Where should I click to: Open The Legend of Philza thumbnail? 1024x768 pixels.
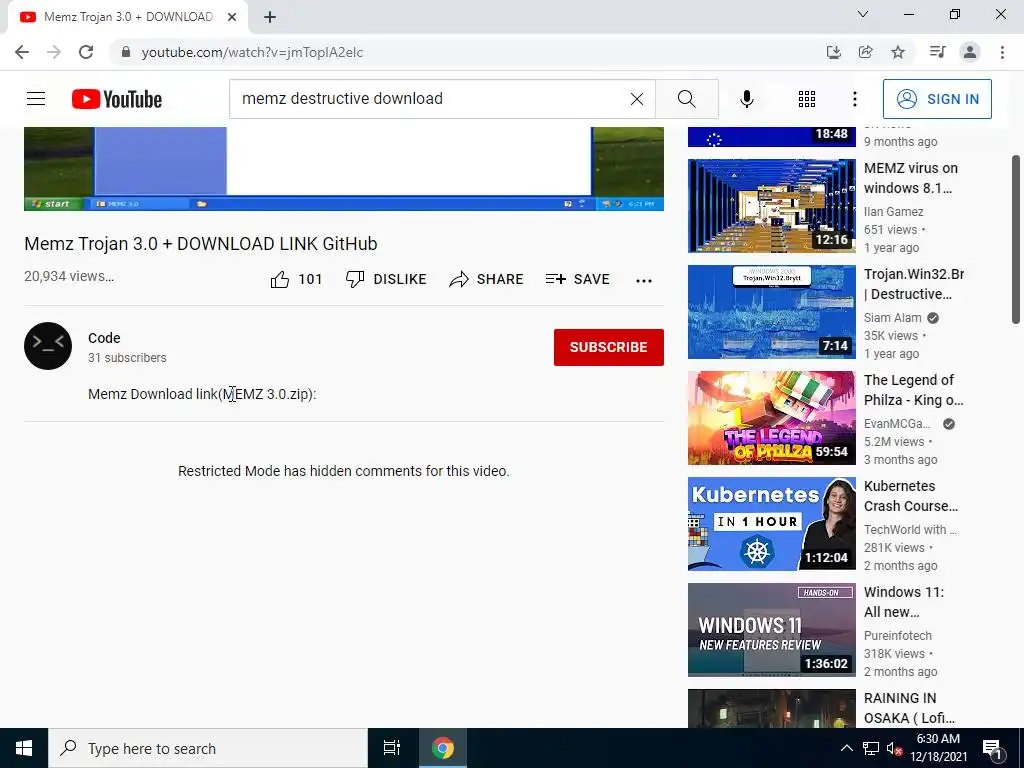pyautogui.click(x=771, y=418)
